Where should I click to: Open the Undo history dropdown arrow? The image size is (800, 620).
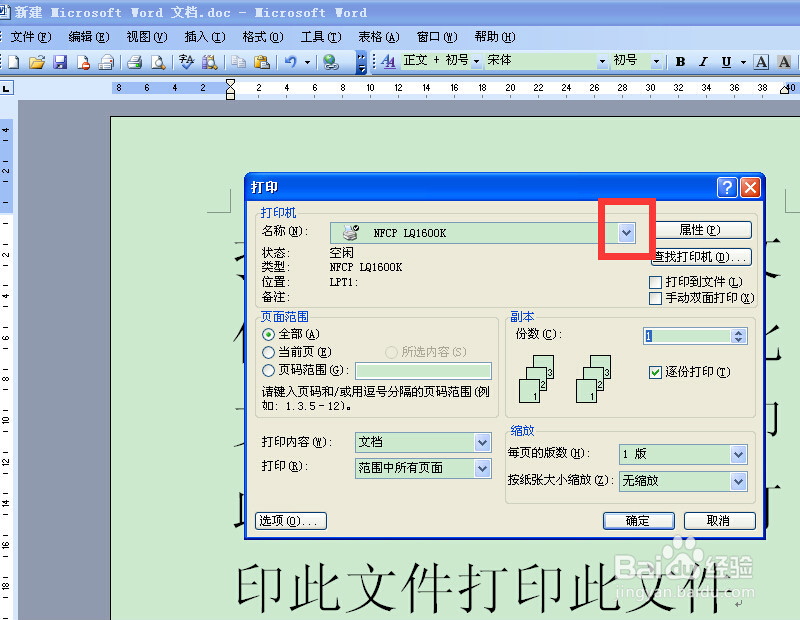click(307, 62)
